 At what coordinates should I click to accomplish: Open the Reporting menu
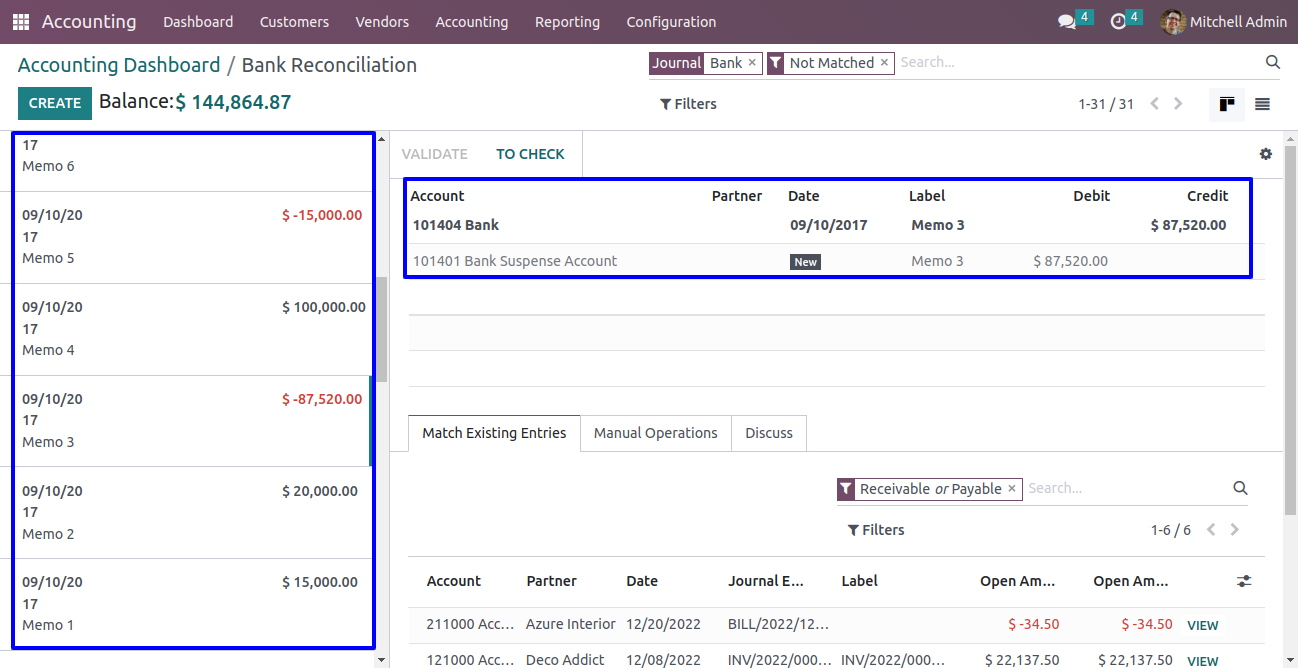click(x=567, y=22)
